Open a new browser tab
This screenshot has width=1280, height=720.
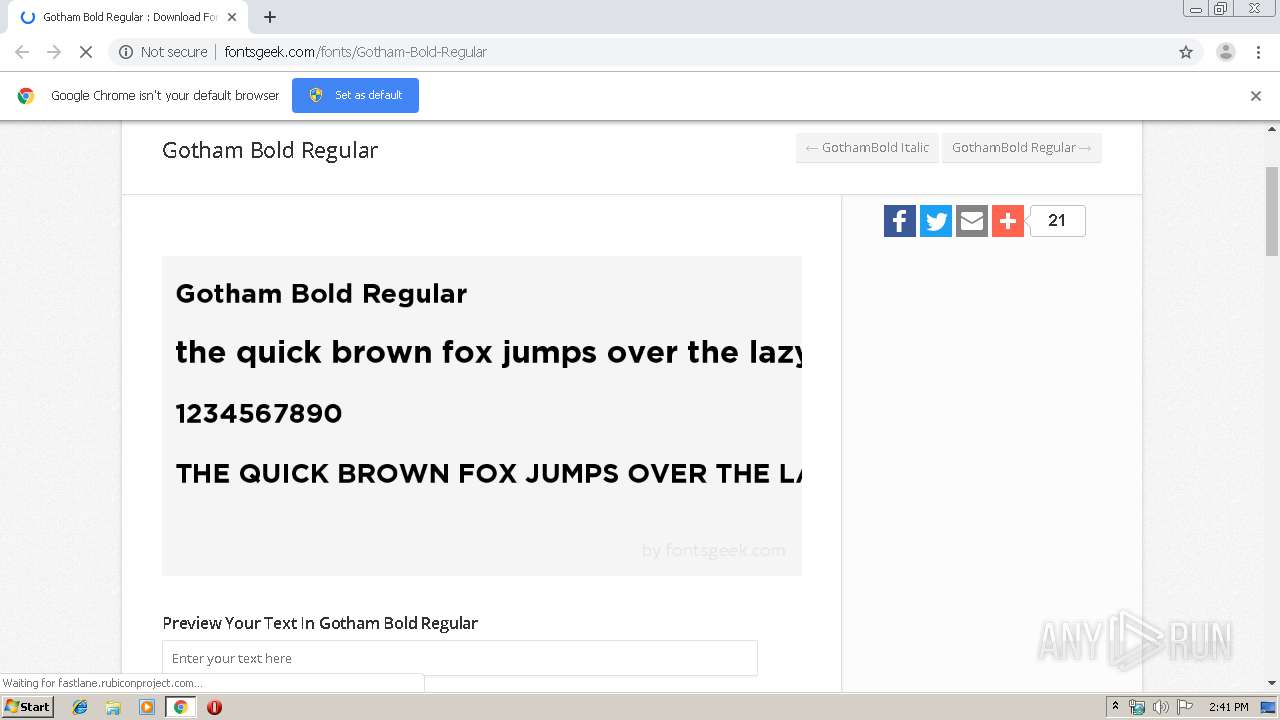(270, 17)
